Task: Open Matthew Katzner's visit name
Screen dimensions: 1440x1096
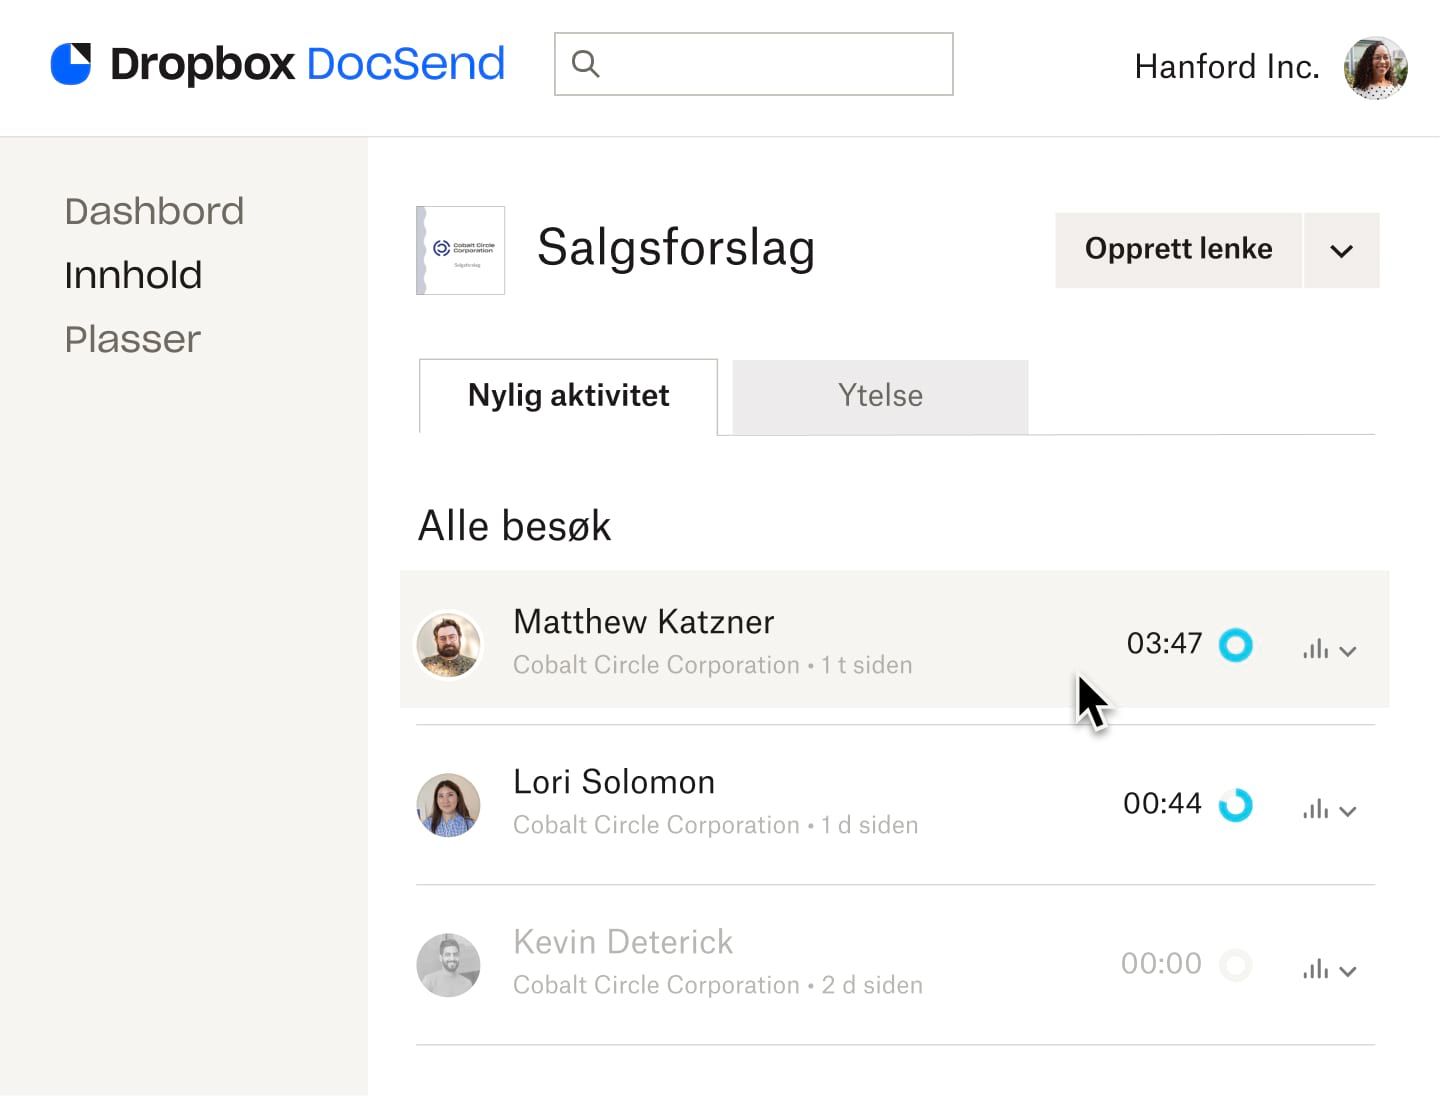Action: 644,622
